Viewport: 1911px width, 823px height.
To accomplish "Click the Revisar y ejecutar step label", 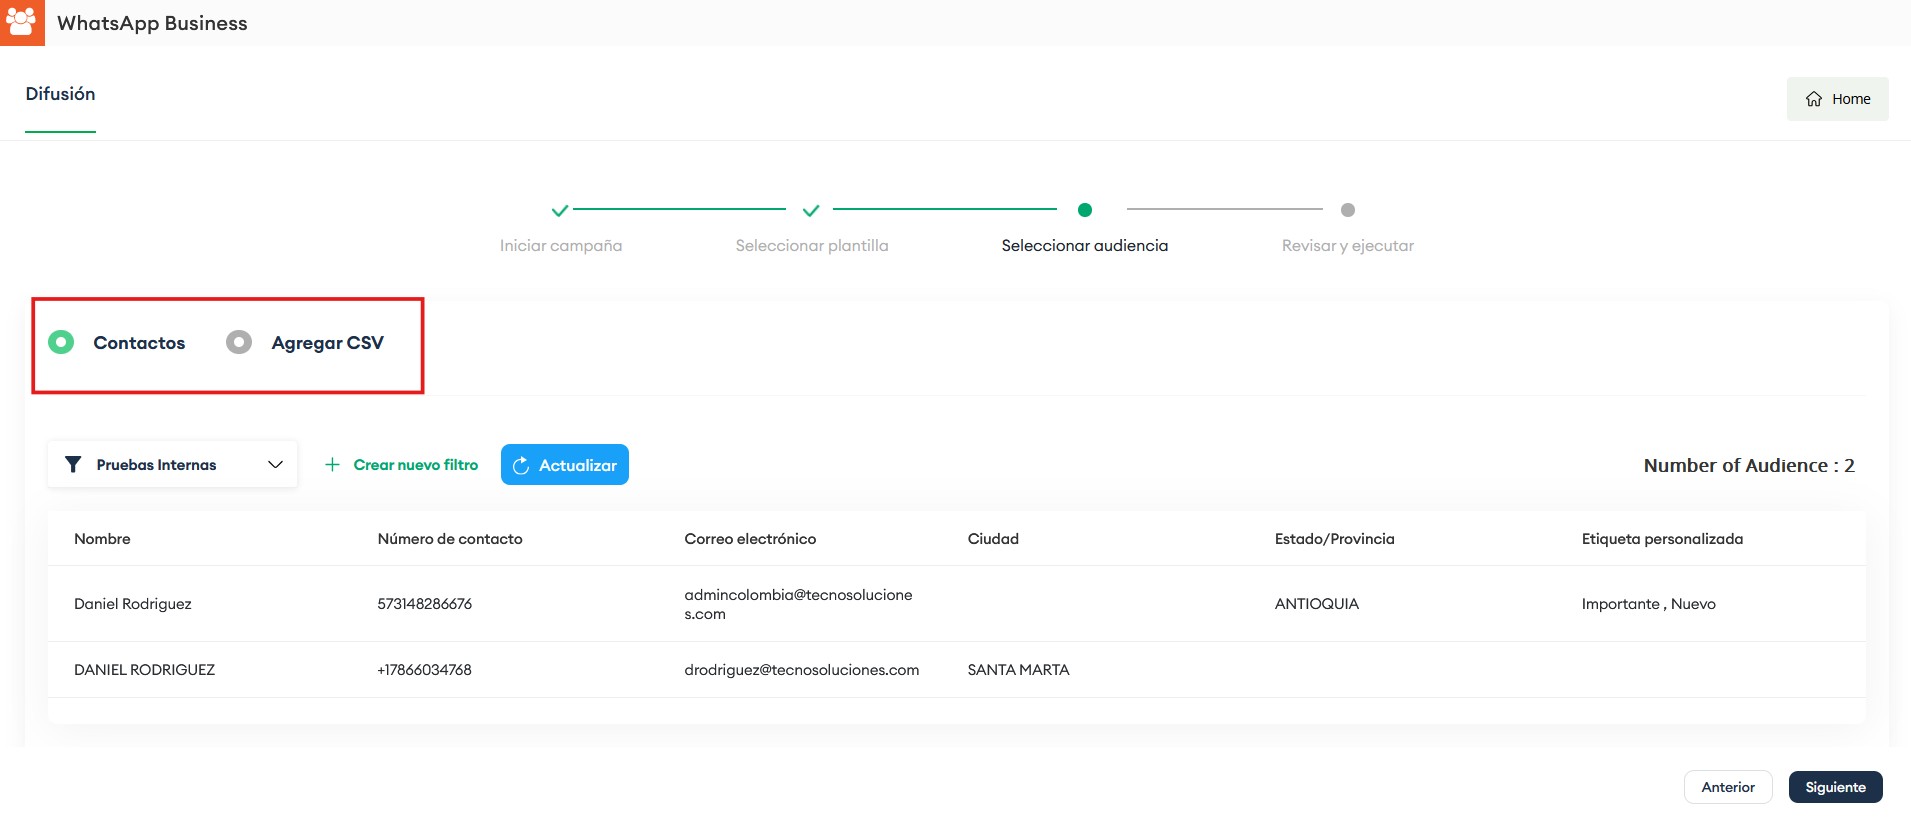I will click(1347, 246).
